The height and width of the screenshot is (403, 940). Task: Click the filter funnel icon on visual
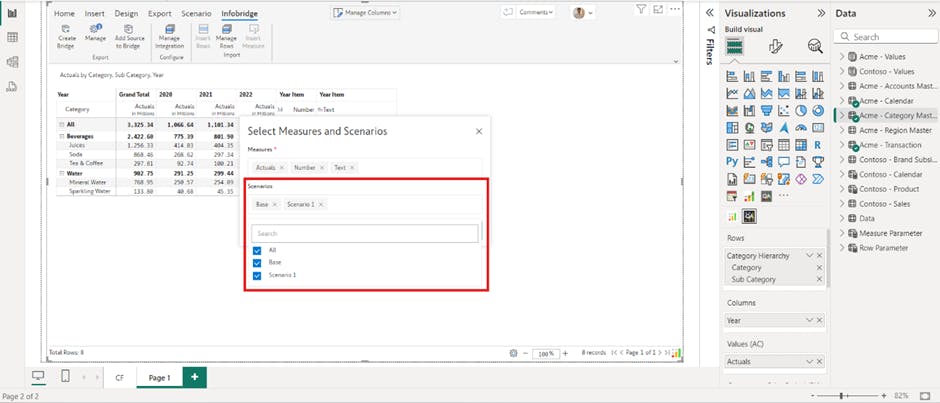coord(641,9)
